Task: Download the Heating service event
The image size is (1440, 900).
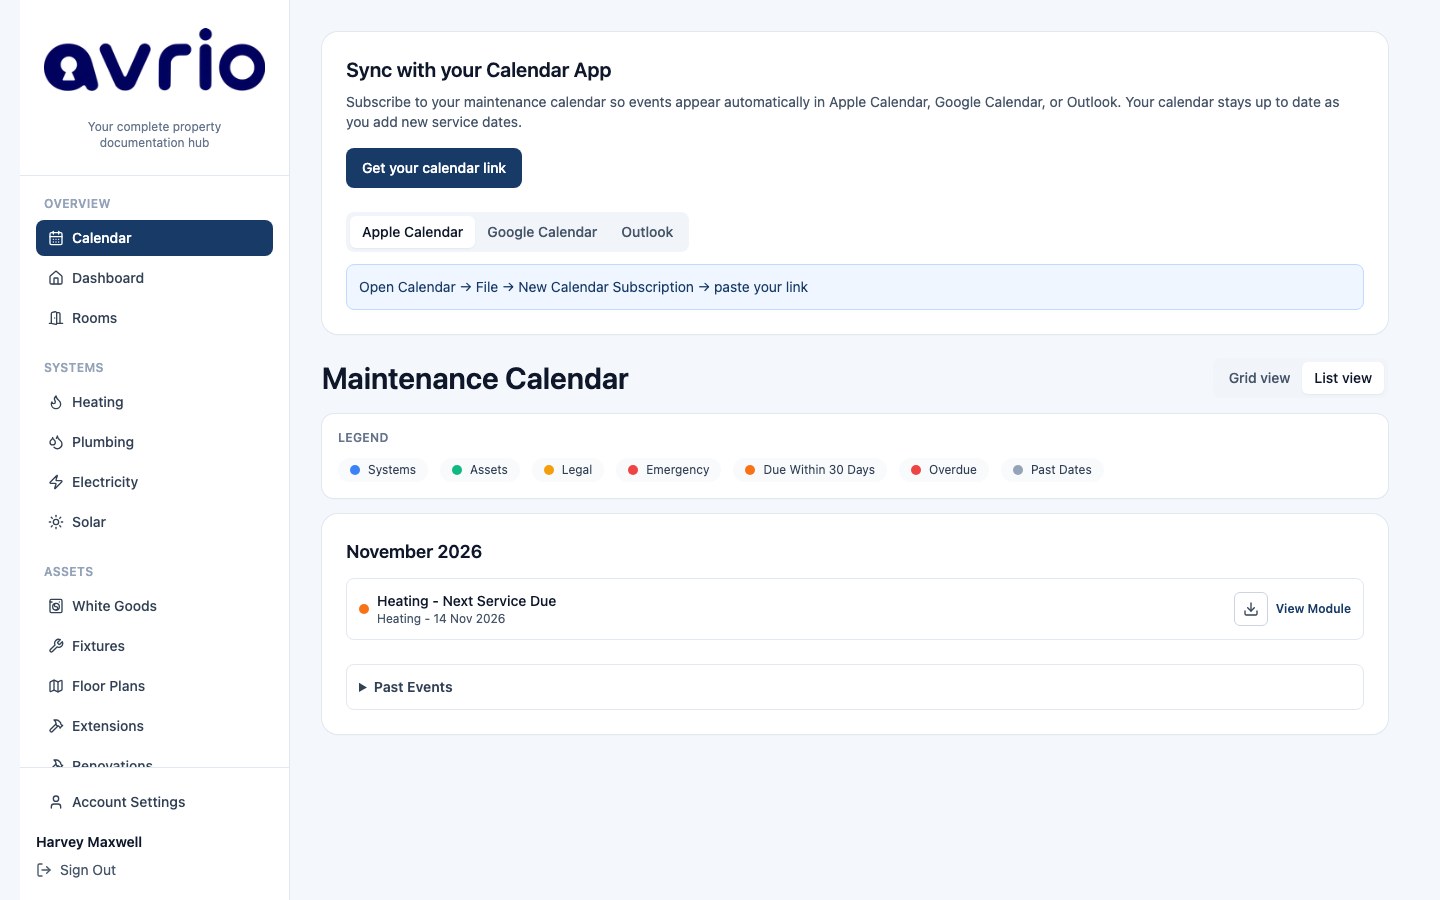Action: (1250, 609)
